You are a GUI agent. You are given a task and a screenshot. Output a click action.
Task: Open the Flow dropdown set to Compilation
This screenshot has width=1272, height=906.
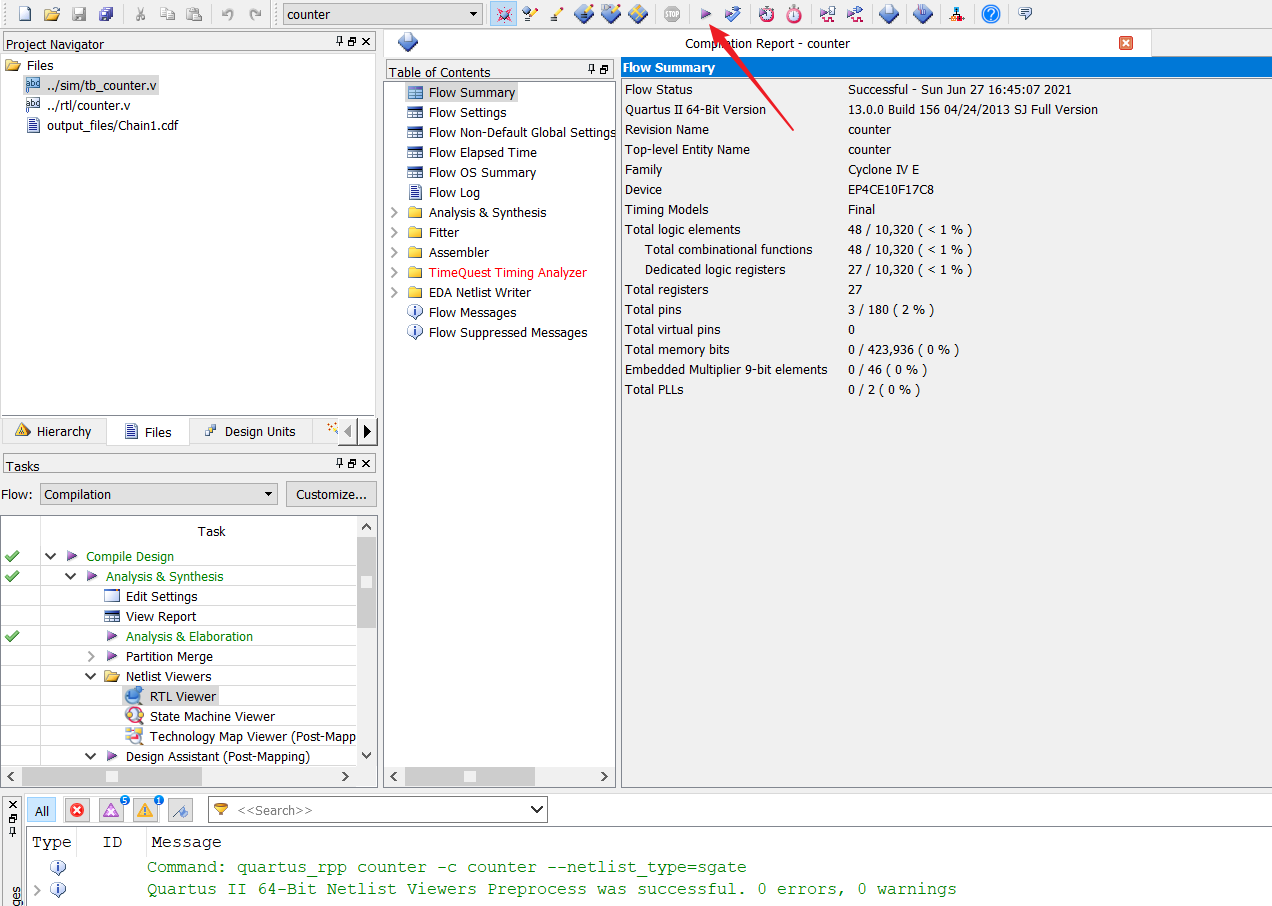[159, 494]
